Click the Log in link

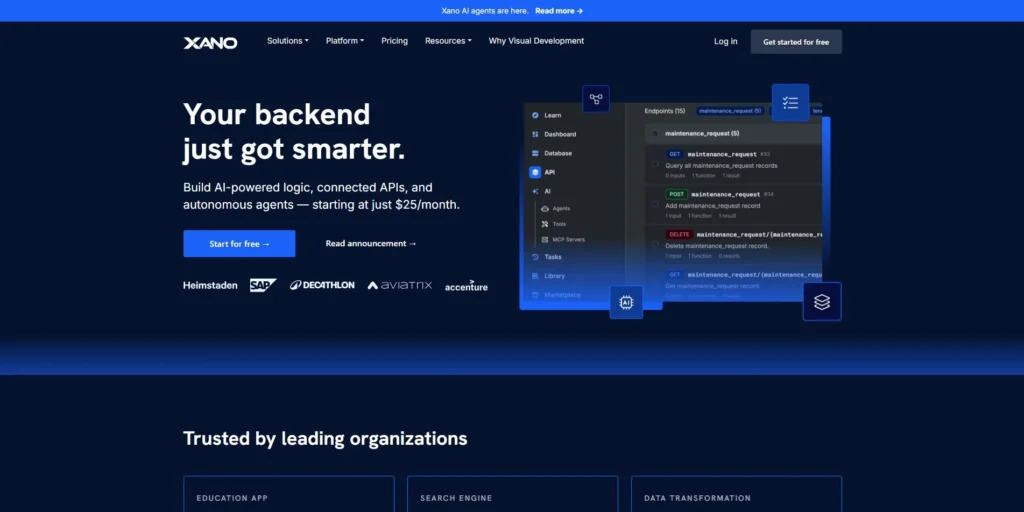click(x=726, y=41)
